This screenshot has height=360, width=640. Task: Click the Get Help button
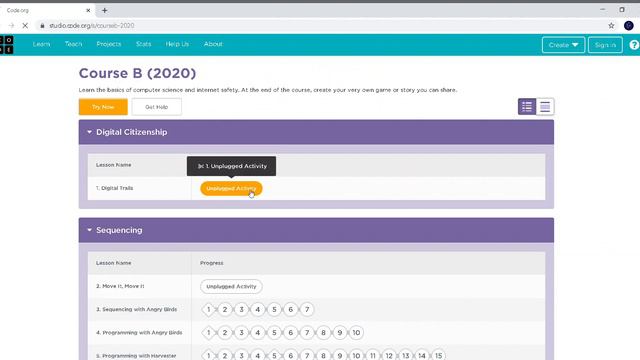coord(157,107)
